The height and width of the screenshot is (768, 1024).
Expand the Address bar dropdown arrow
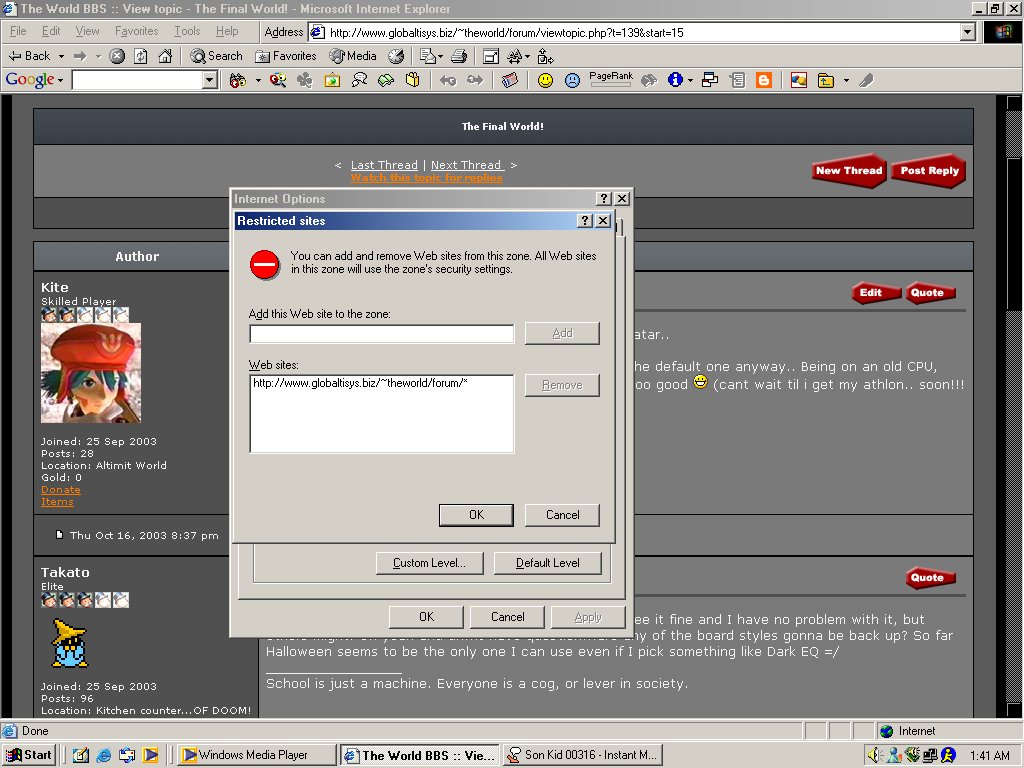[967, 32]
